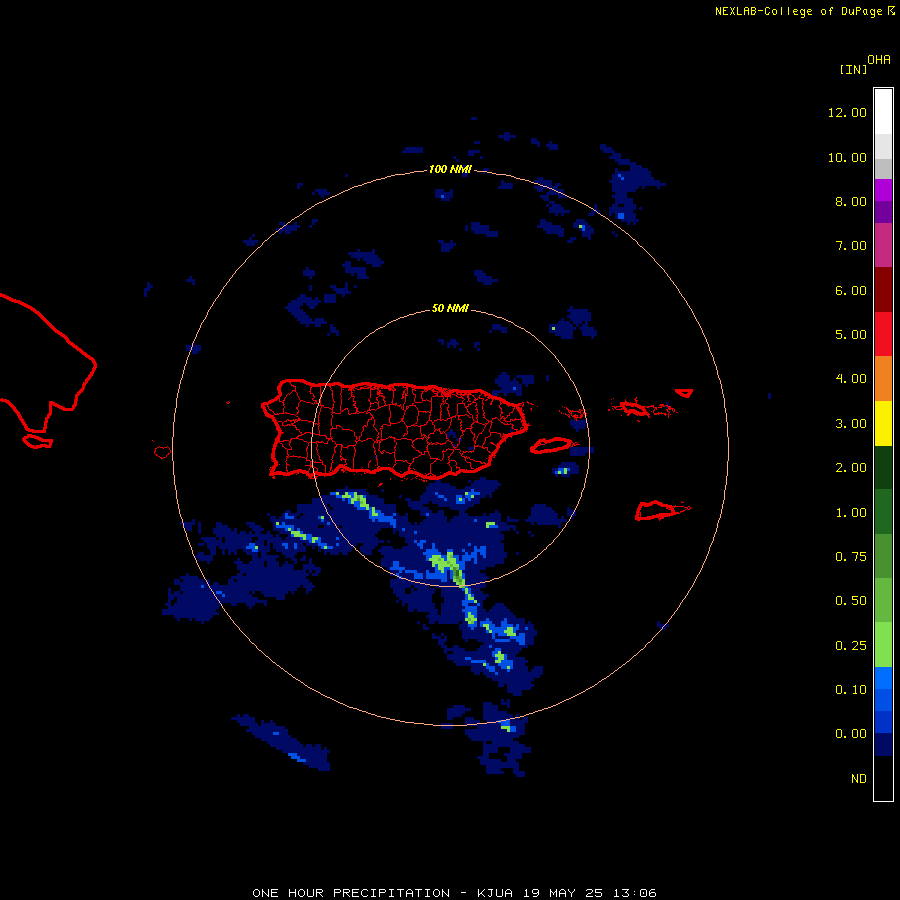Click the One Hour Precipitation KJUA caption

[454, 893]
